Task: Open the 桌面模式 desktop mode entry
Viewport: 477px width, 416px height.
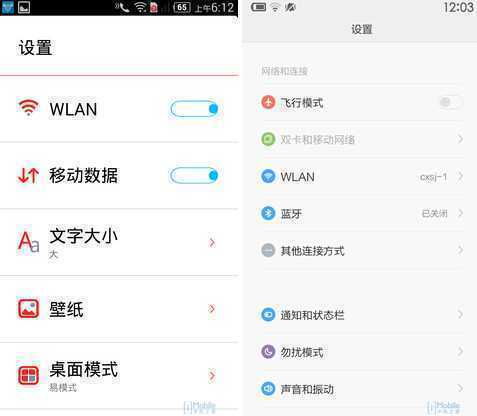Action: tap(119, 376)
